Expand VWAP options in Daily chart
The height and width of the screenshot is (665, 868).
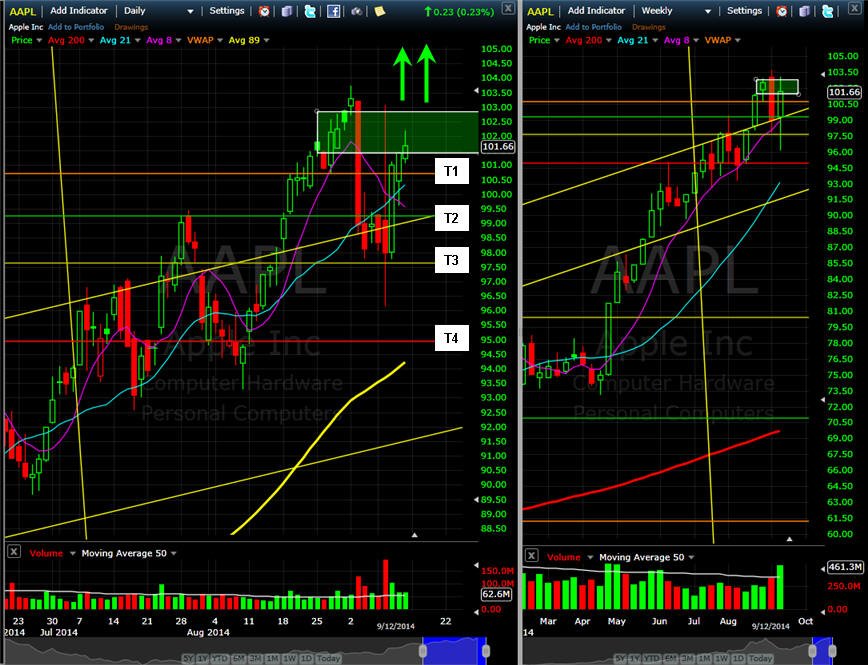click(x=220, y=40)
